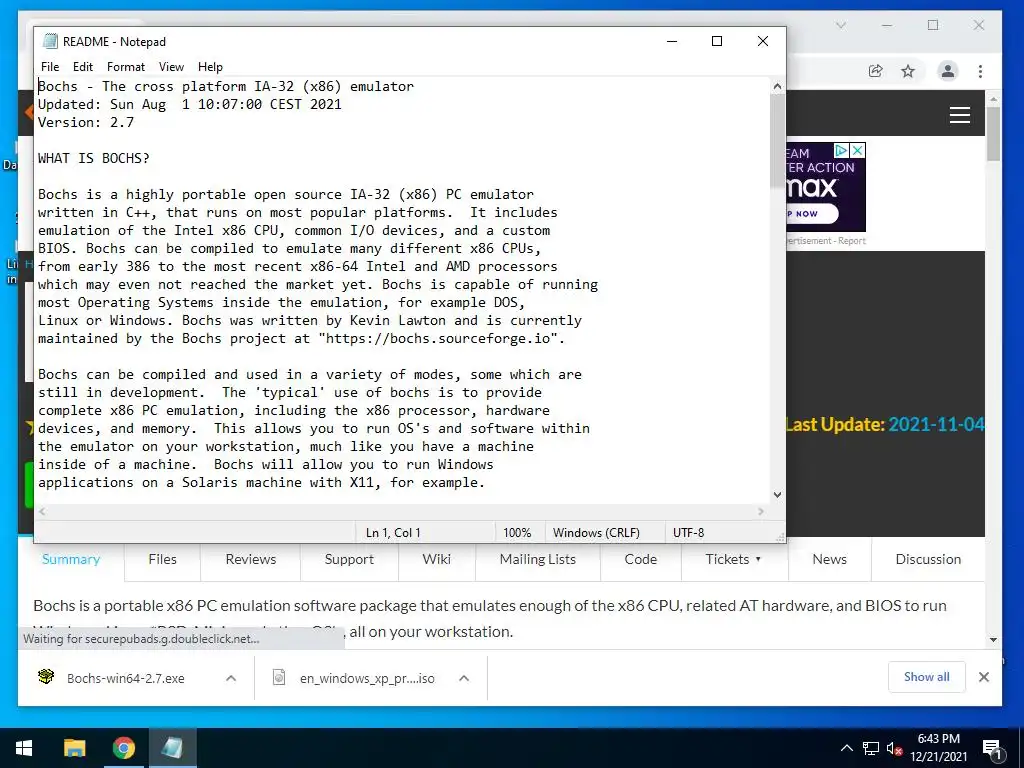
Task: Click the Notepad icon in the title bar
Action: click(x=50, y=41)
